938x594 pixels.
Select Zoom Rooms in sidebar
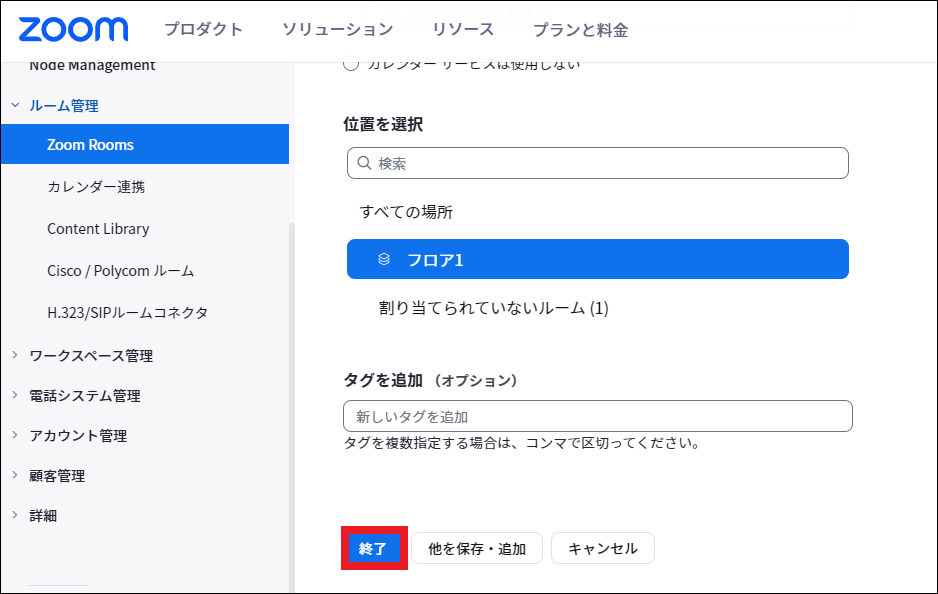145,144
